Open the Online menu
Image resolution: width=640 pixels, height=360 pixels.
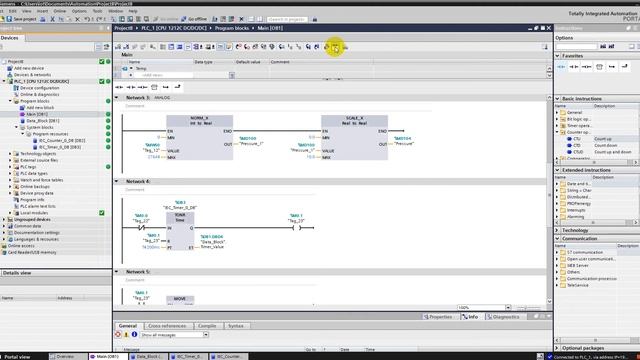[x=60, y=11]
